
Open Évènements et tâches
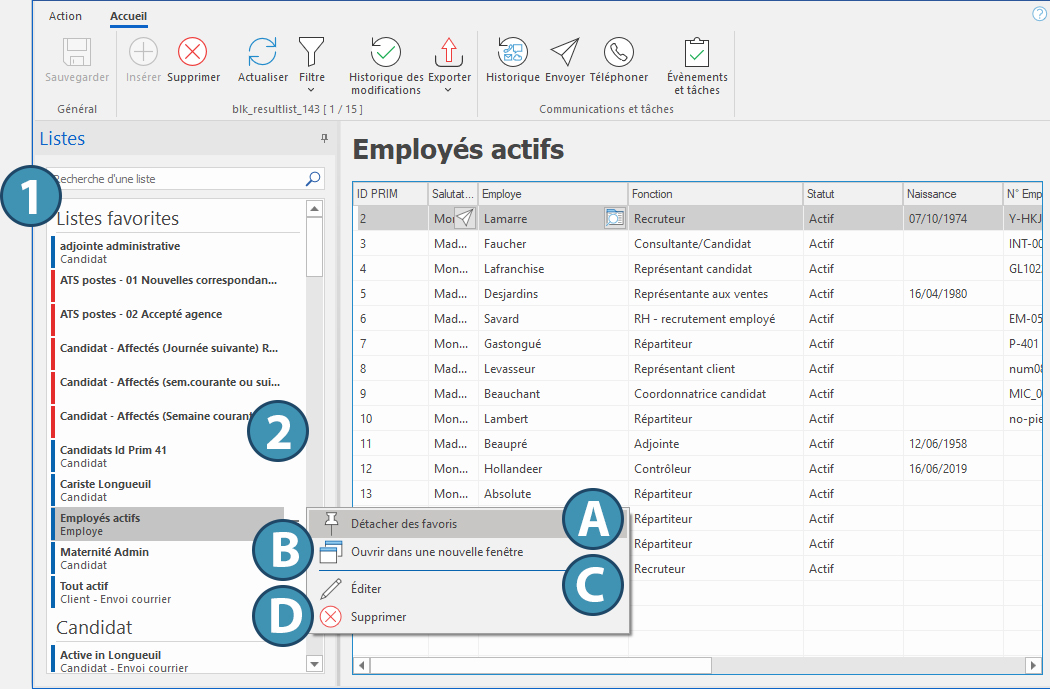point(697,52)
